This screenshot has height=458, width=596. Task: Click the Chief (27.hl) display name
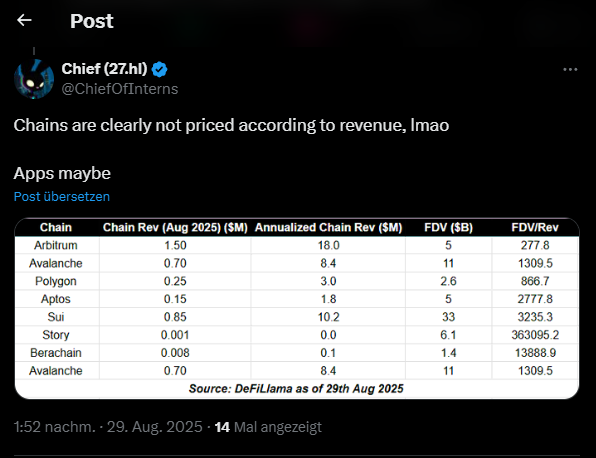(x=105, y=69)
